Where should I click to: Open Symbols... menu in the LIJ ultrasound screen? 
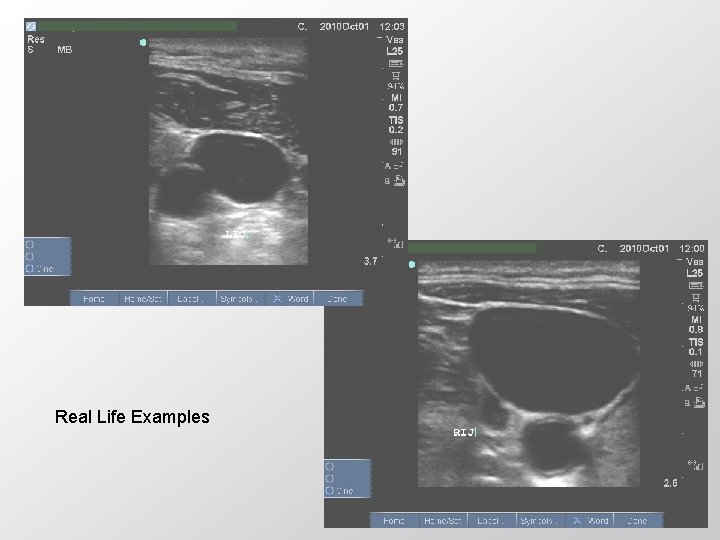241,298
